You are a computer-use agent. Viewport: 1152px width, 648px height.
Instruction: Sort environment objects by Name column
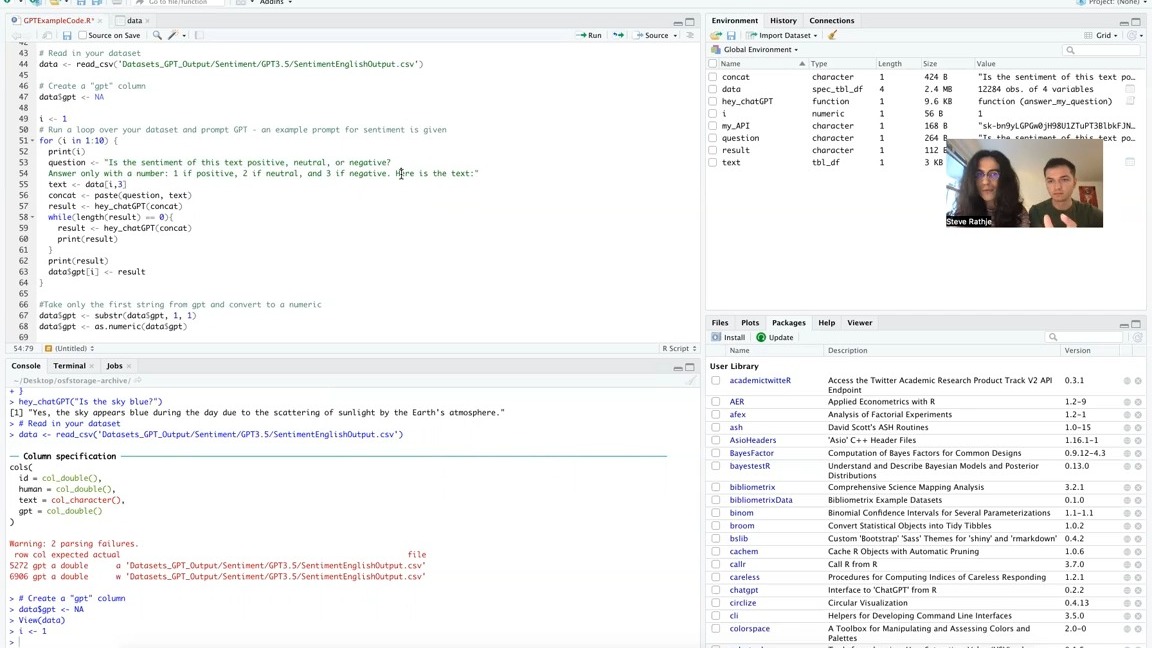763,64
